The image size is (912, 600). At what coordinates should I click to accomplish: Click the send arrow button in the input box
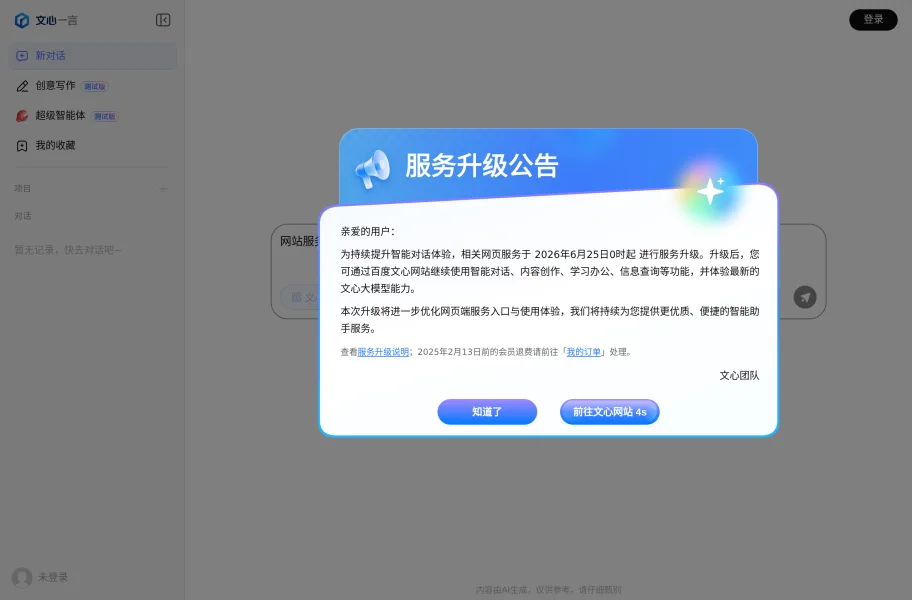click(805, 297)
